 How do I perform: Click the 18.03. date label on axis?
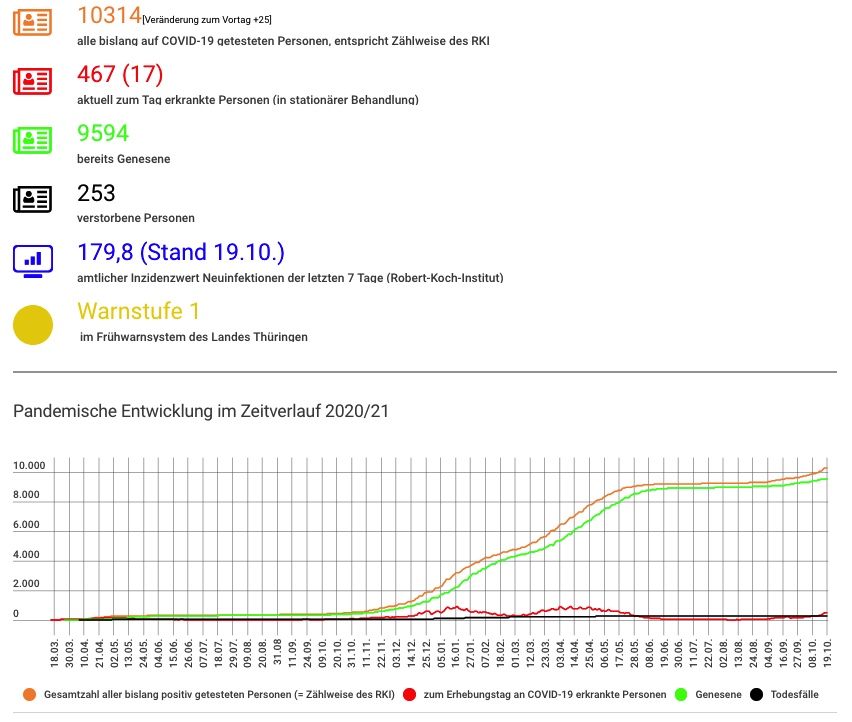click(x=54, y=654)
